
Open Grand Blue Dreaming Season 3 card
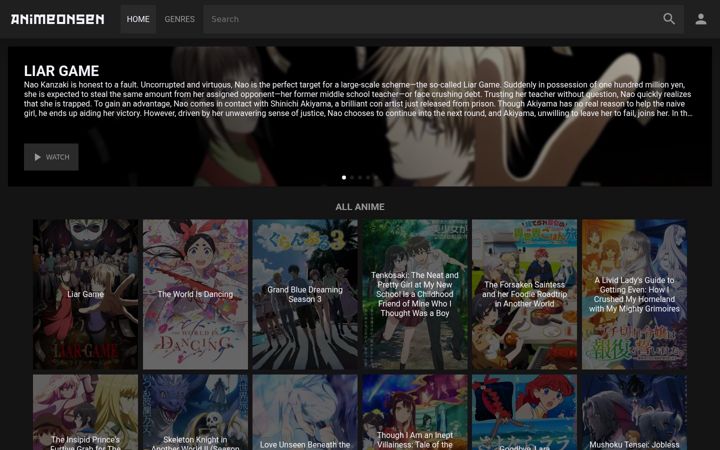305,294
